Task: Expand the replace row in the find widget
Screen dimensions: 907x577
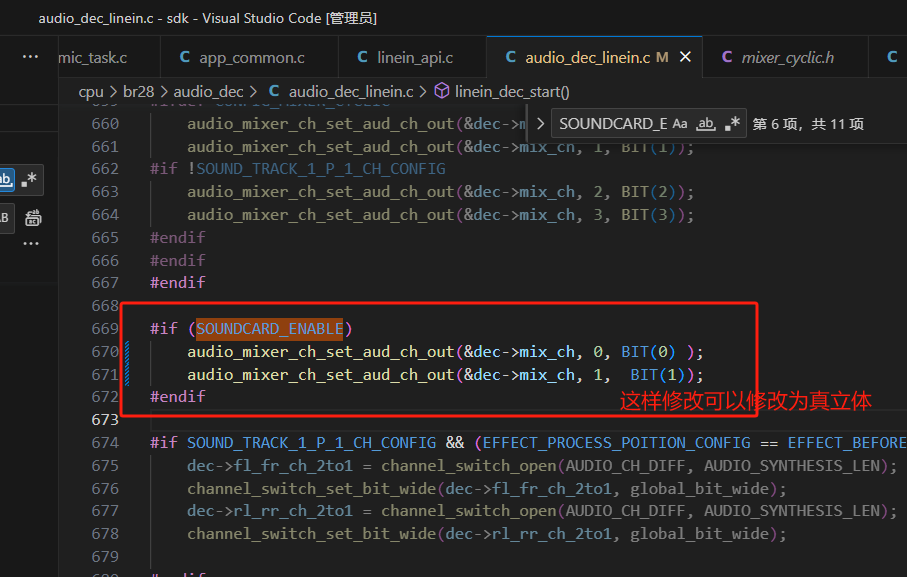Action: pyautogui.click(x=540, y=124)
